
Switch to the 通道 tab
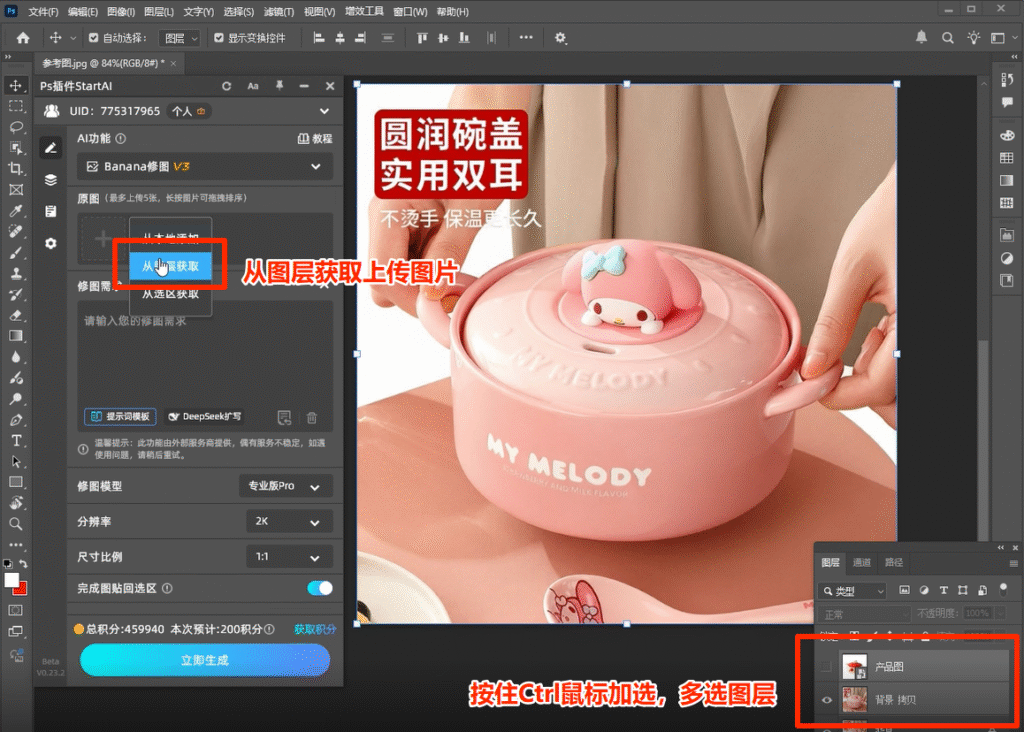tap(861, 563)
